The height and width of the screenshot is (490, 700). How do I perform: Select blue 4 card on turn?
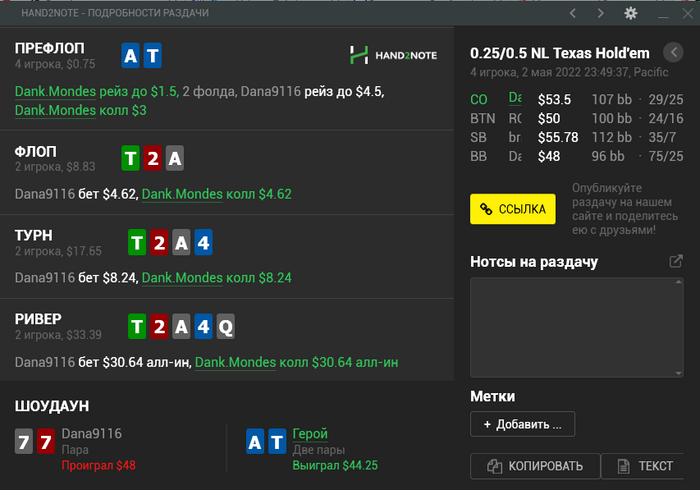tap(203, 242)
